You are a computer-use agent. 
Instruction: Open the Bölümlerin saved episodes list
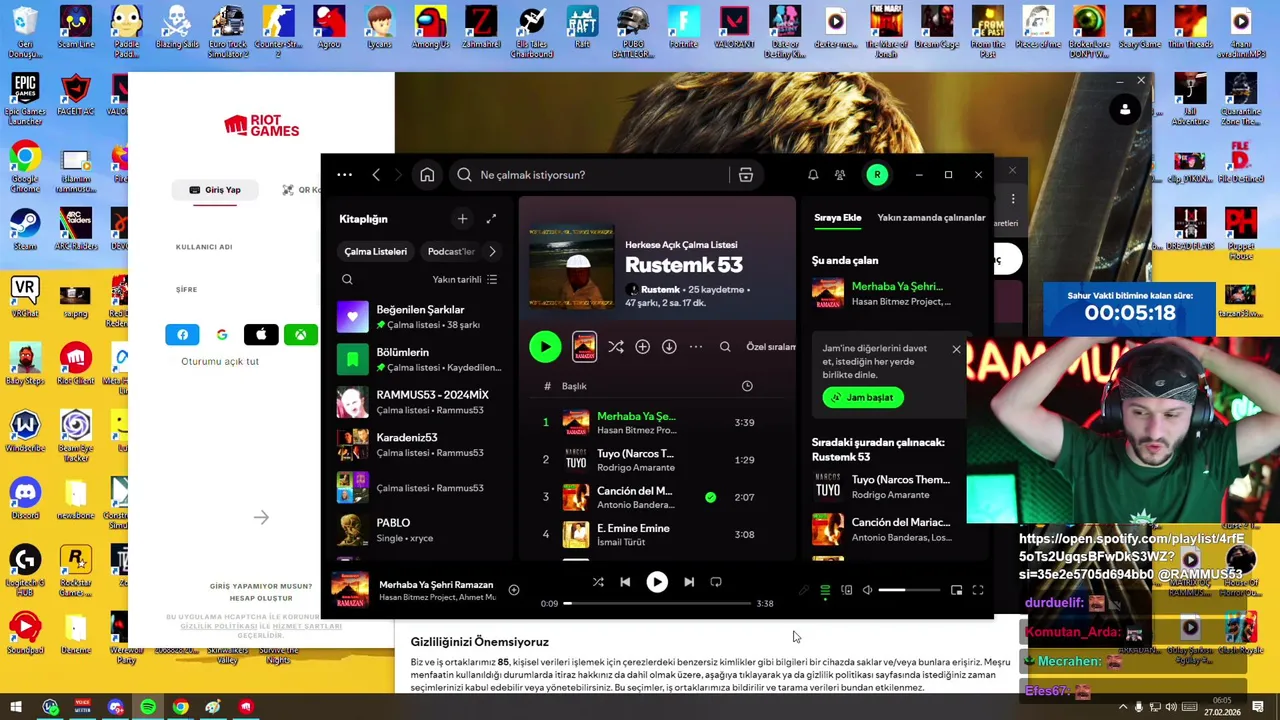[x=420, y=359]
